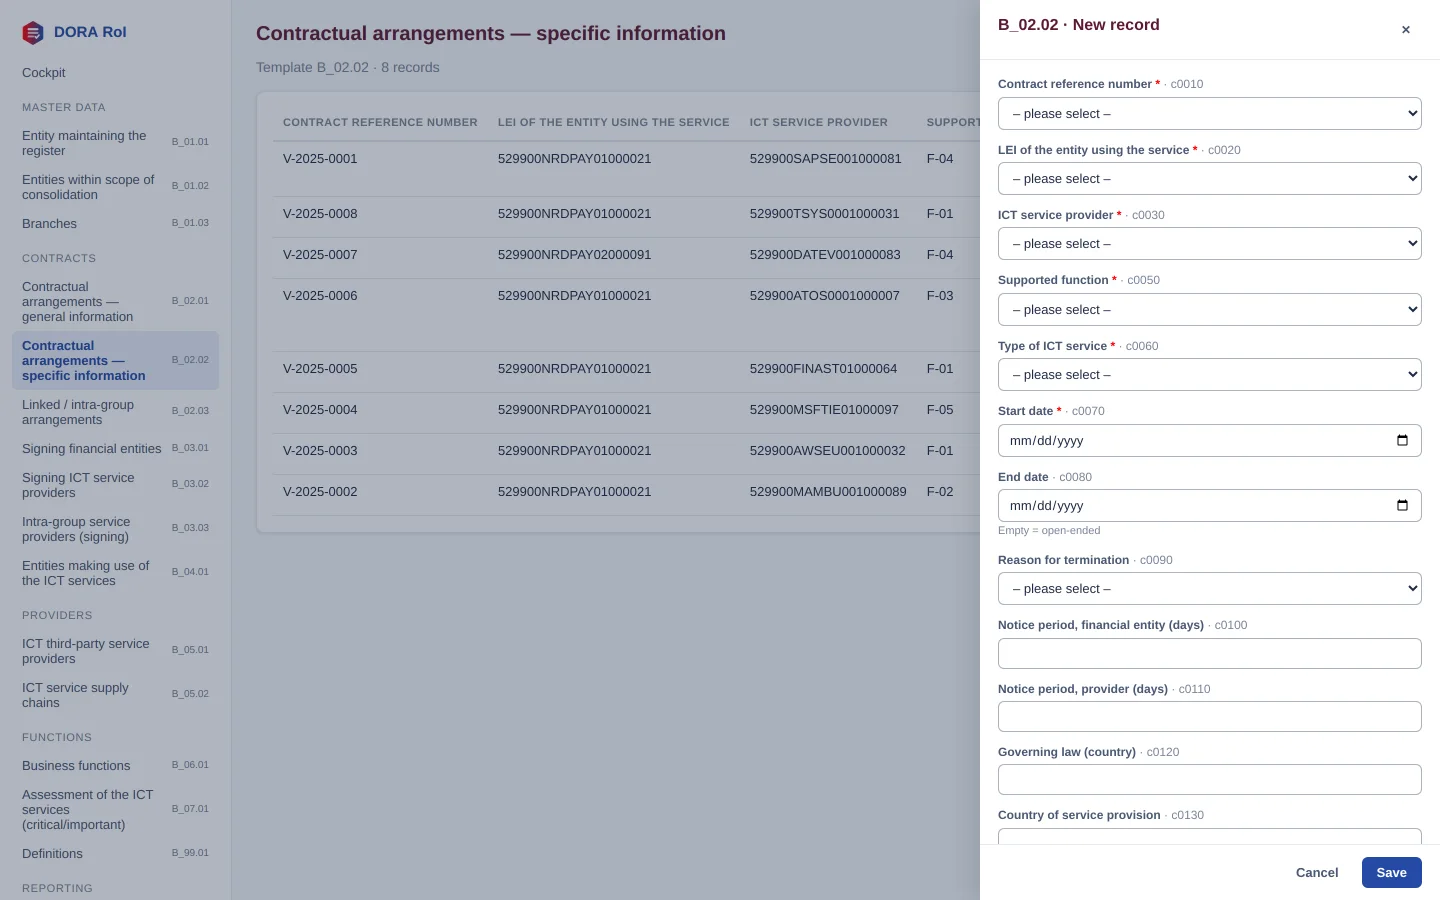Click the DORA RoI logo icon
The width and height of the screenshot is (1440, 900).
[x=33, y=33]
